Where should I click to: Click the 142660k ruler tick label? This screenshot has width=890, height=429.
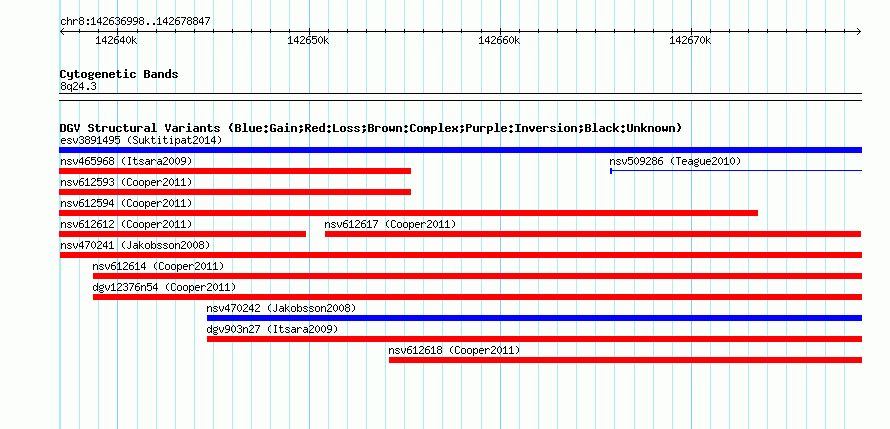(499, 41)
